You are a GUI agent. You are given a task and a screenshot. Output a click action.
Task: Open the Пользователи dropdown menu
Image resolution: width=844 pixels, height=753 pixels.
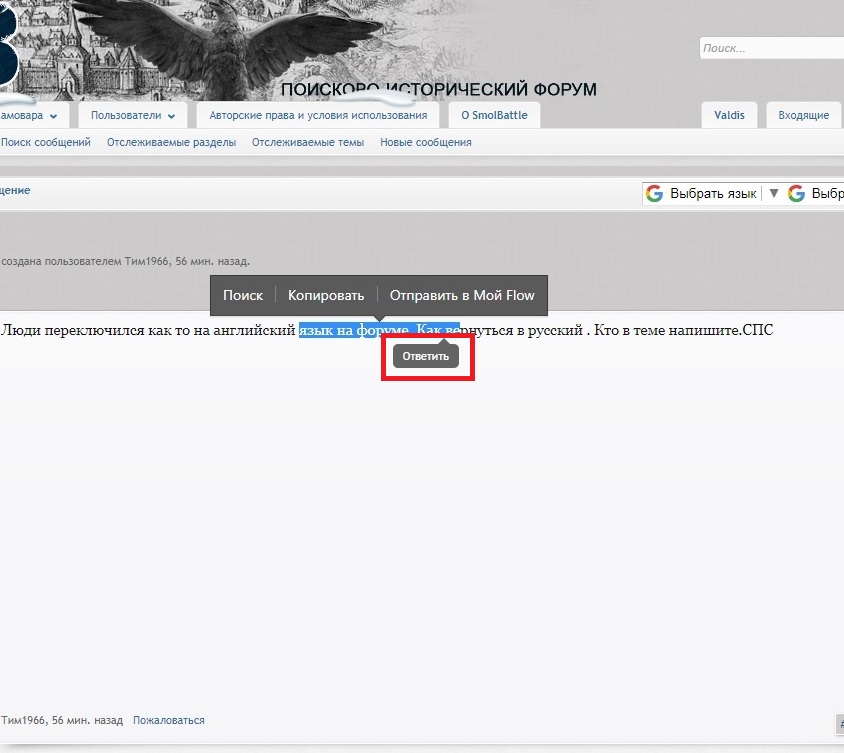click(x=132, y=115)
